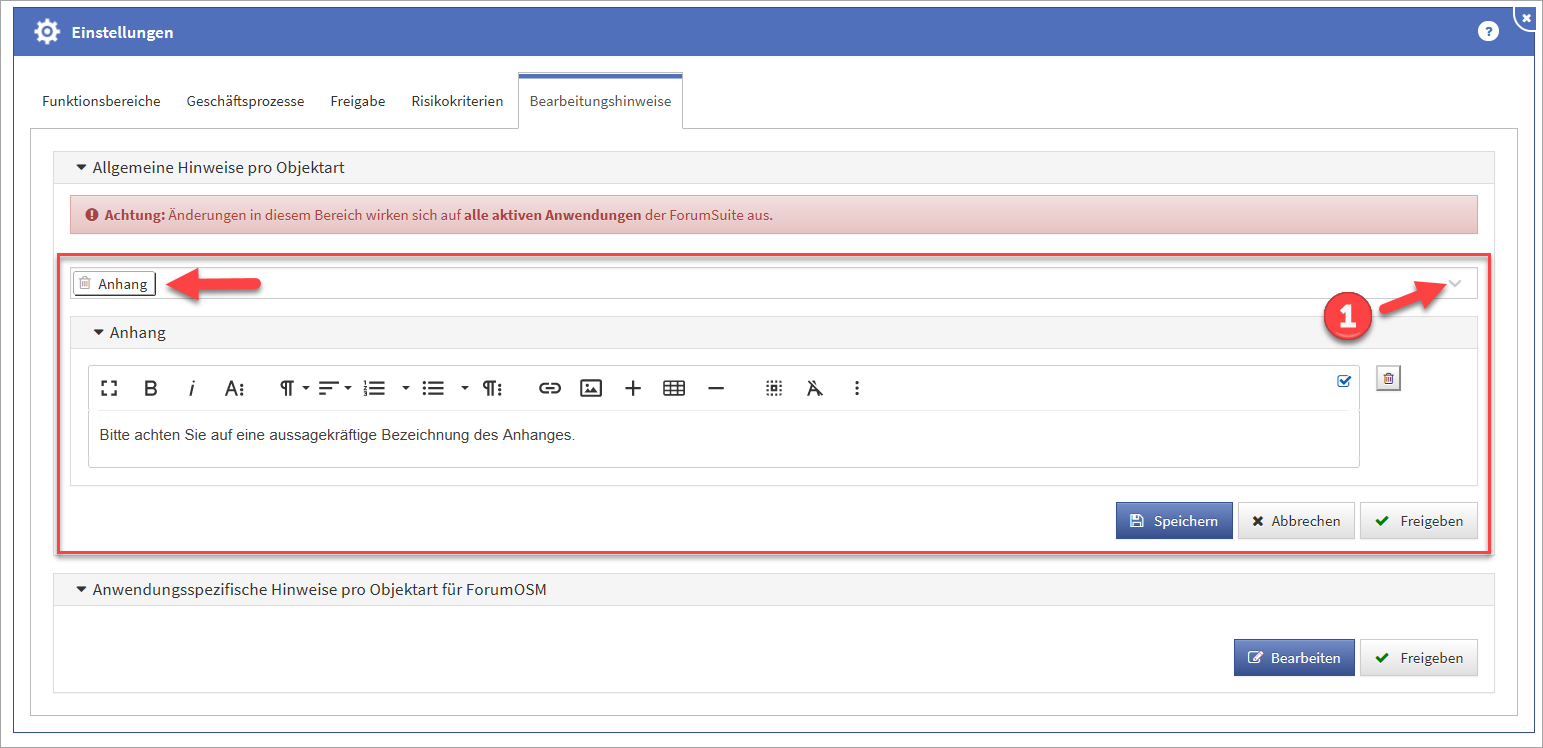Apply bold formatting in the editor
Image resolution: width=1543 pixels, height=748 pixels.
click(151, 388)
